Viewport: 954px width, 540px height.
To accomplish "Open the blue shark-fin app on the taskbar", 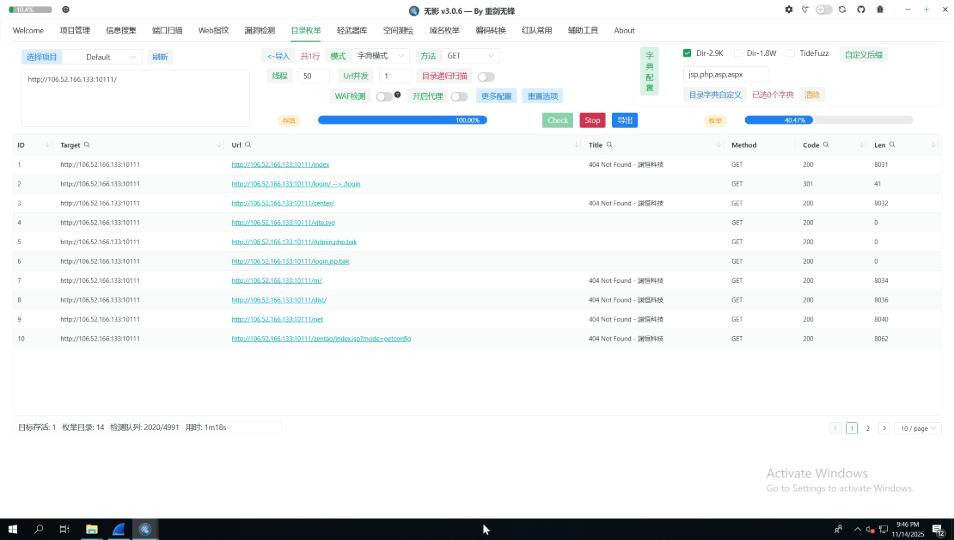I will click(118, 529).
